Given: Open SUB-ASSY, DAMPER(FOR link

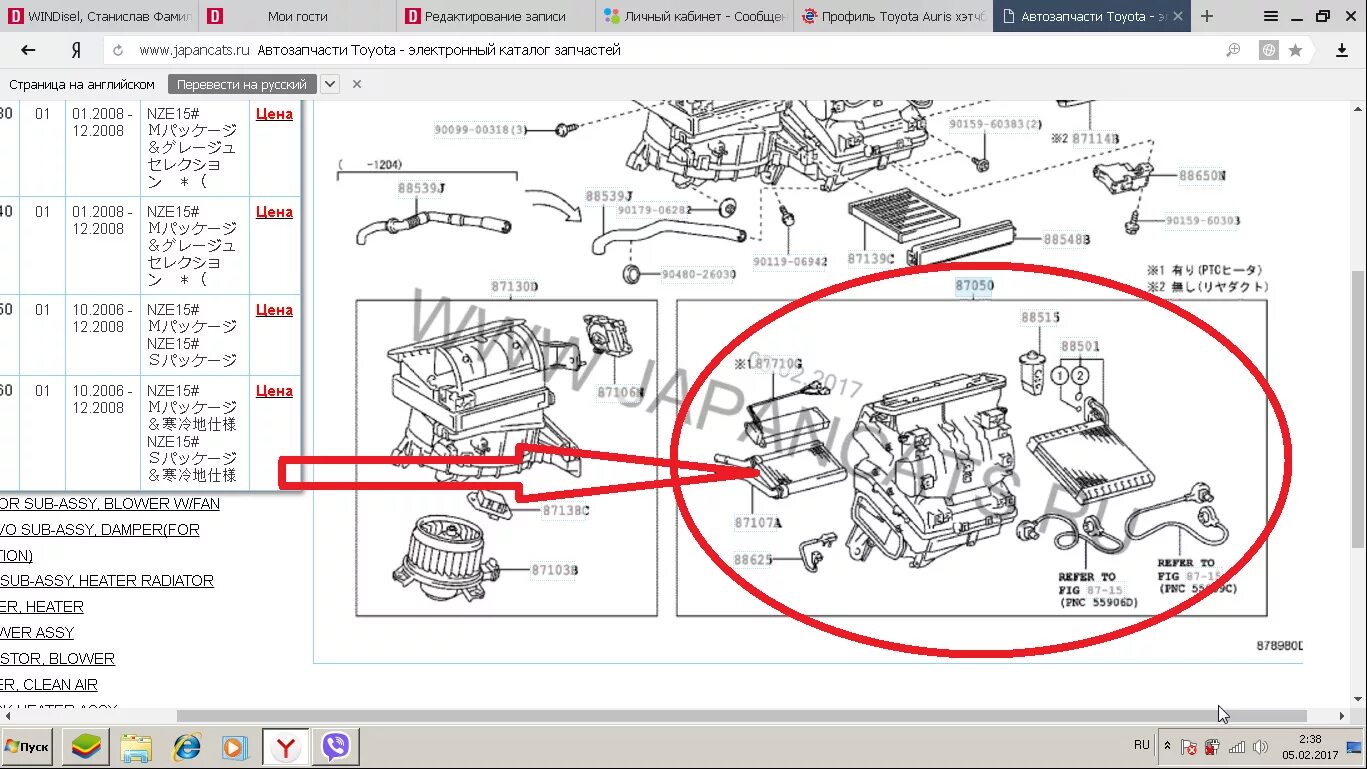Looking at the screenshot, I should click(x=100, y=530).
